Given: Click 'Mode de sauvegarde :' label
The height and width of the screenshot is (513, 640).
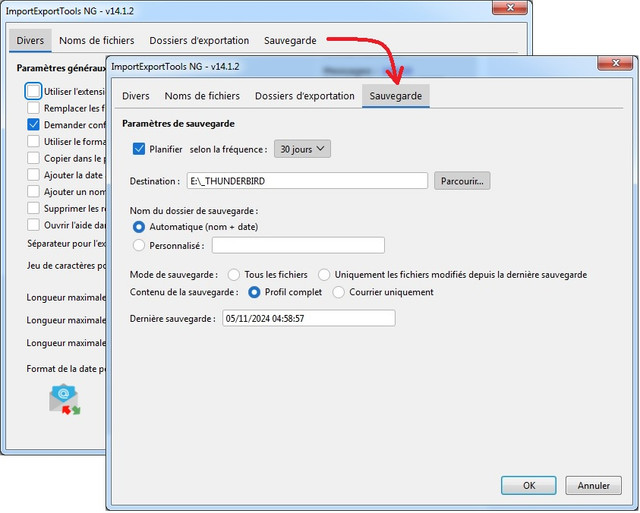Looking at the screenshot, I should (x=174, y=275).
